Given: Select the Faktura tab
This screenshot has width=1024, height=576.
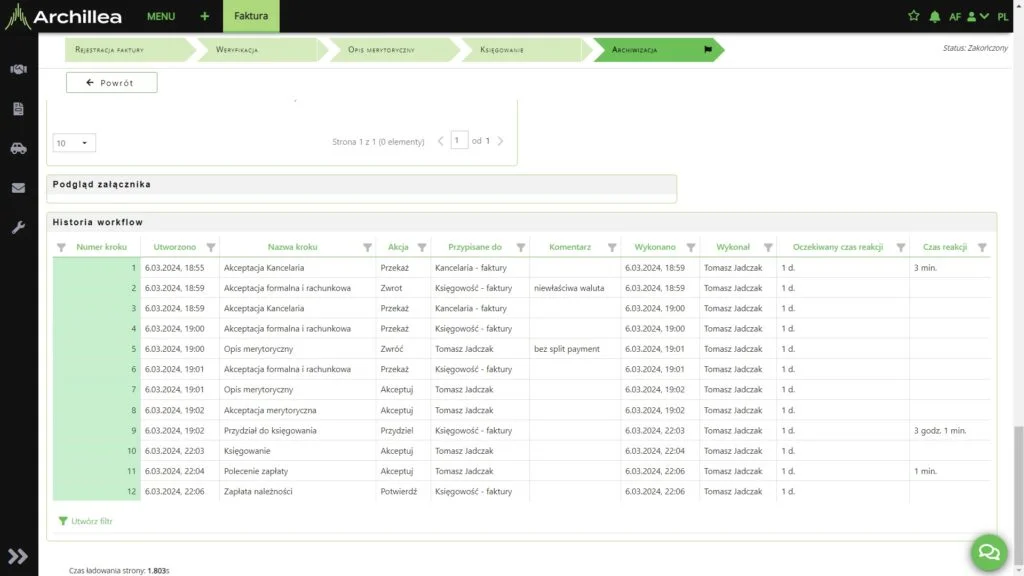Looking at the screenshot, I should (251, 16).
